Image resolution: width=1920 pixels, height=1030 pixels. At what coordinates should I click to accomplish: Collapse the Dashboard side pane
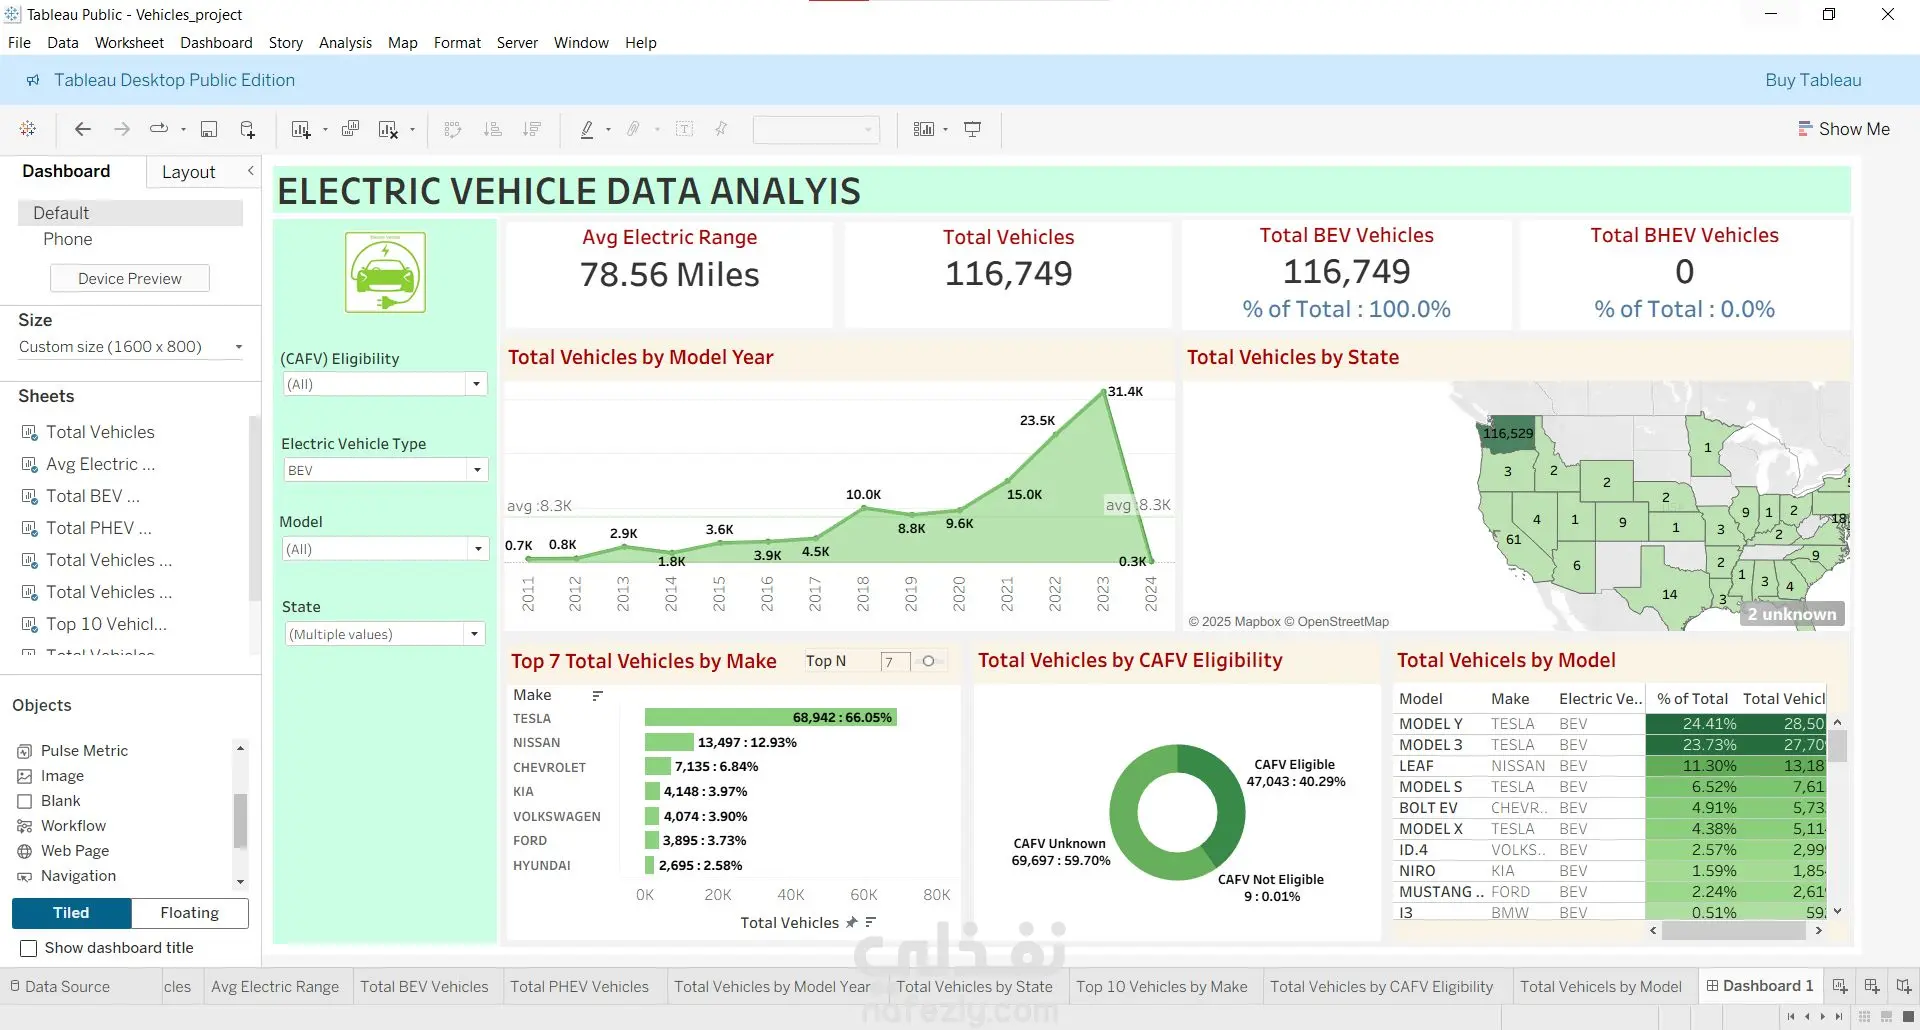(251, 171)
